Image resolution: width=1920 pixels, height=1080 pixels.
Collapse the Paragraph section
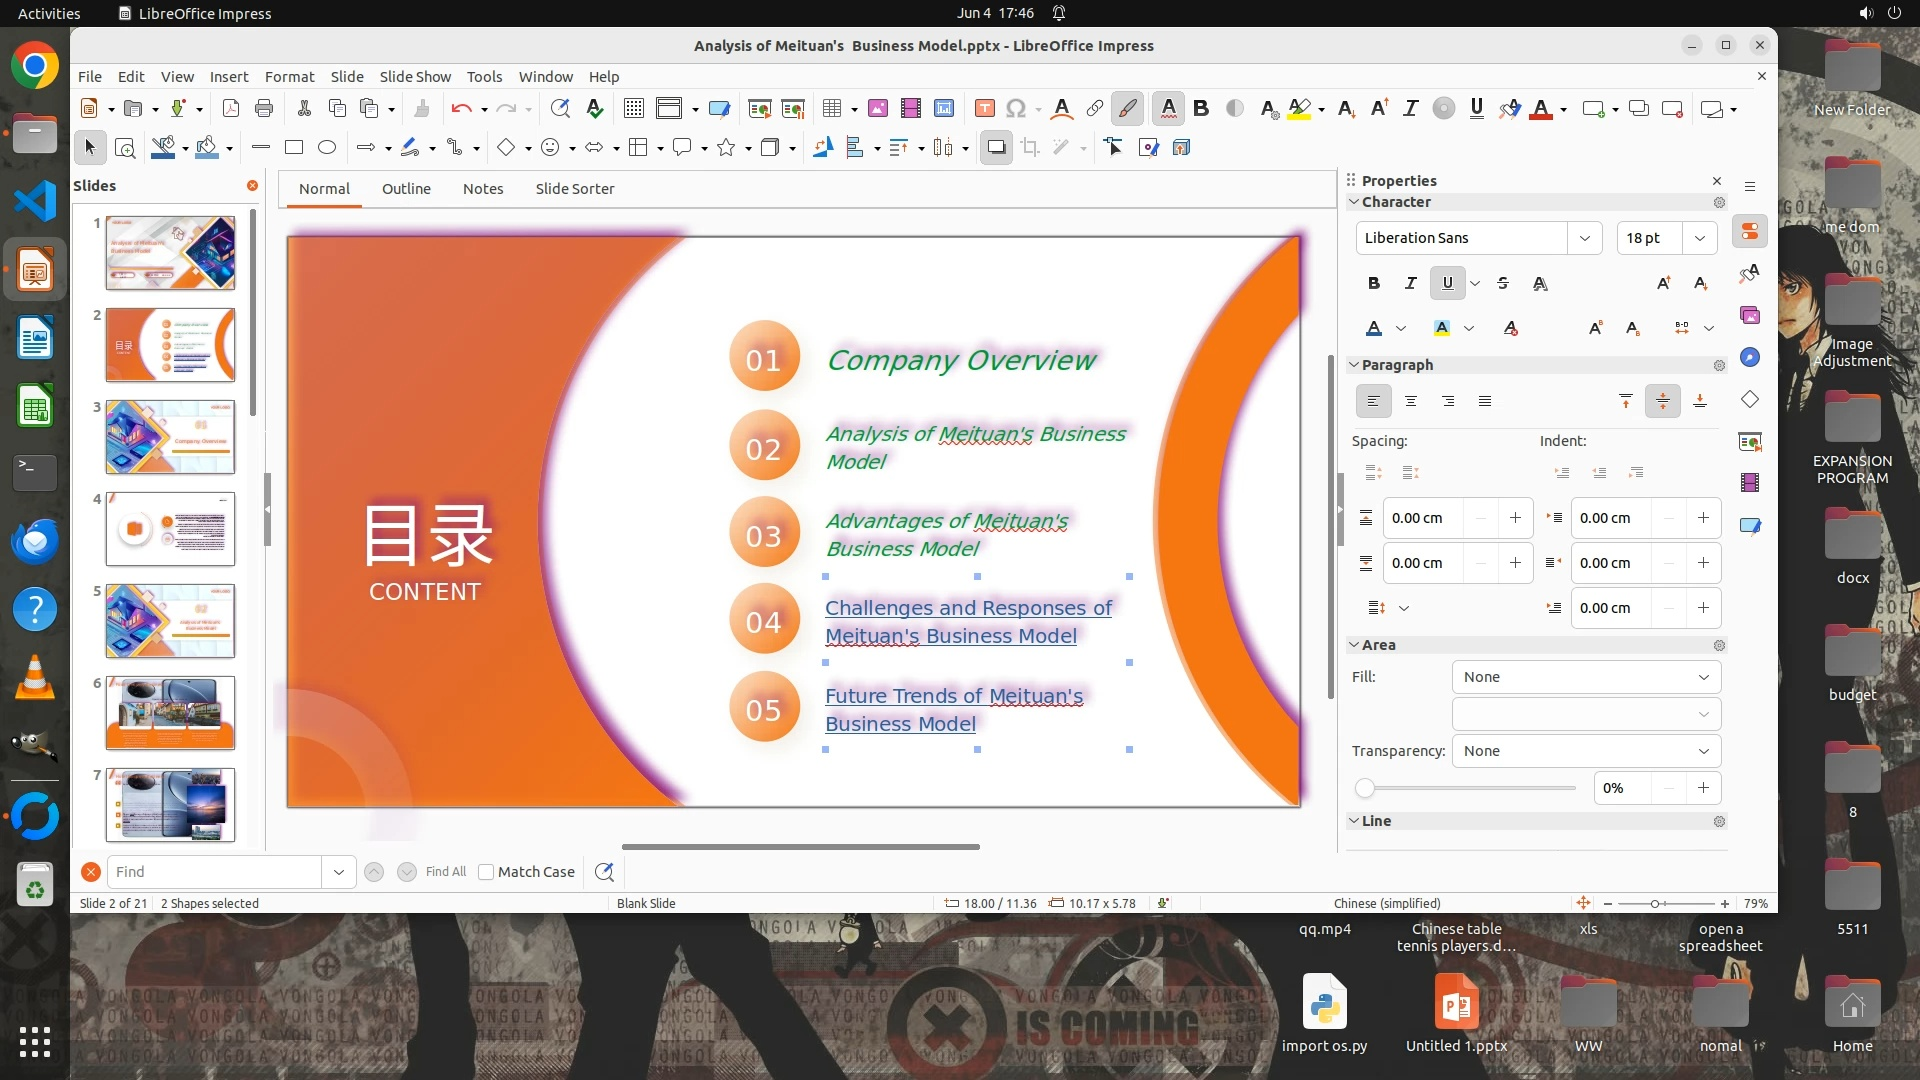point(1354,365)
